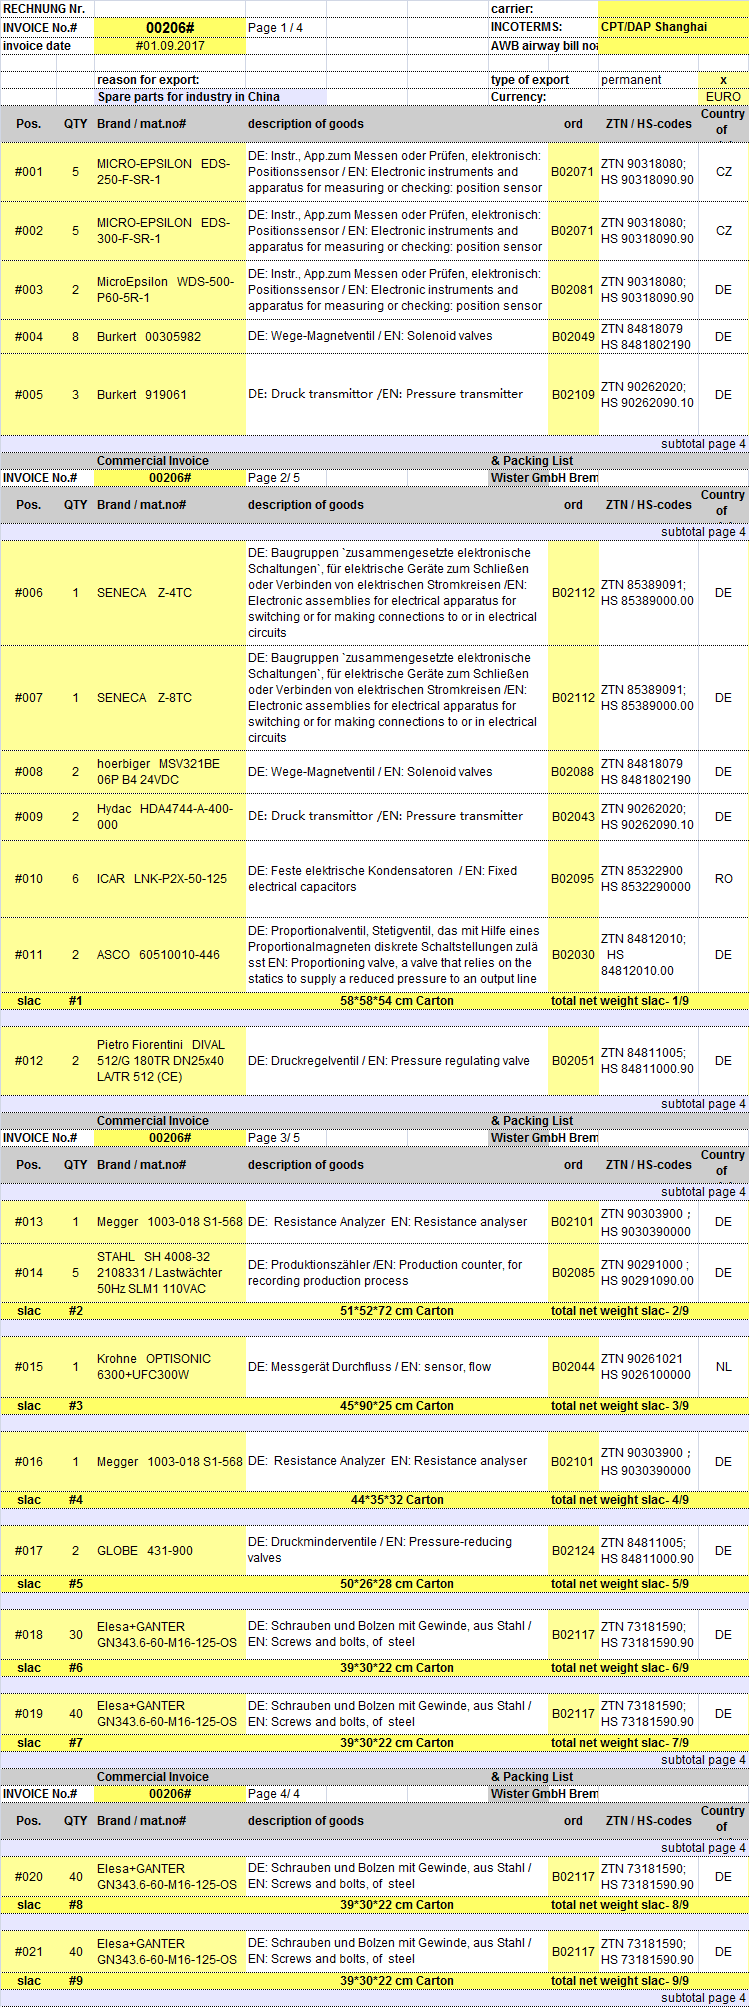This screenshot has height=2007, width=749.
Task: Click order number 'B02088'
Action: 573,772
